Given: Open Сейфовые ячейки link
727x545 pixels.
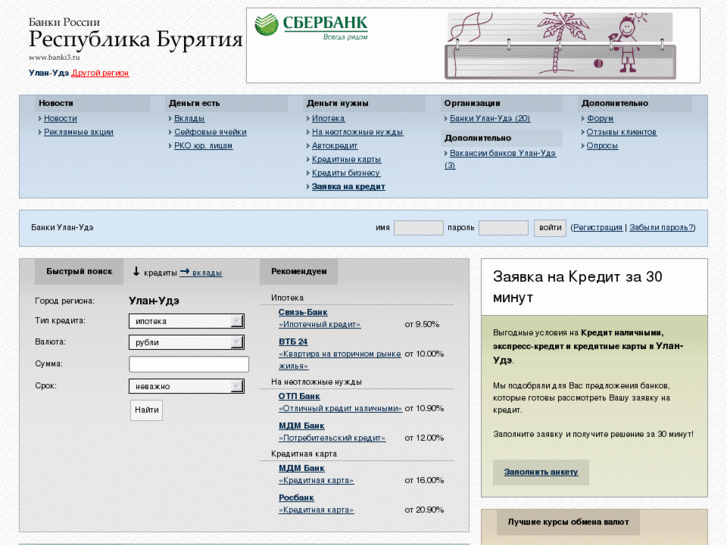Looking at the screenshot, I should (x=210, y=132).
